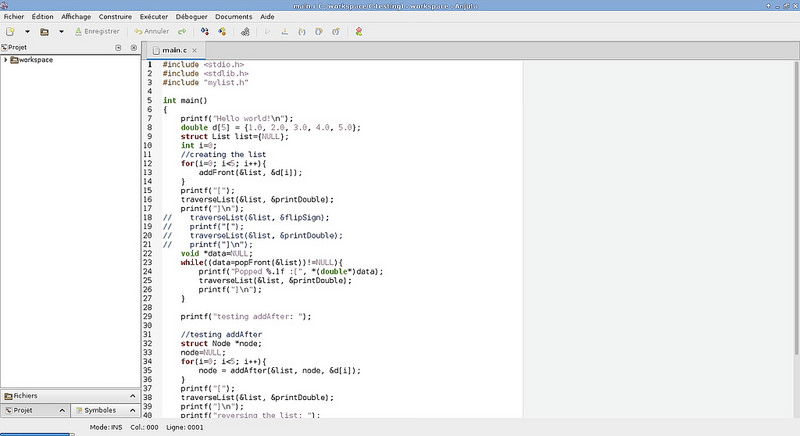Close the Projet panel

point(133,47)
